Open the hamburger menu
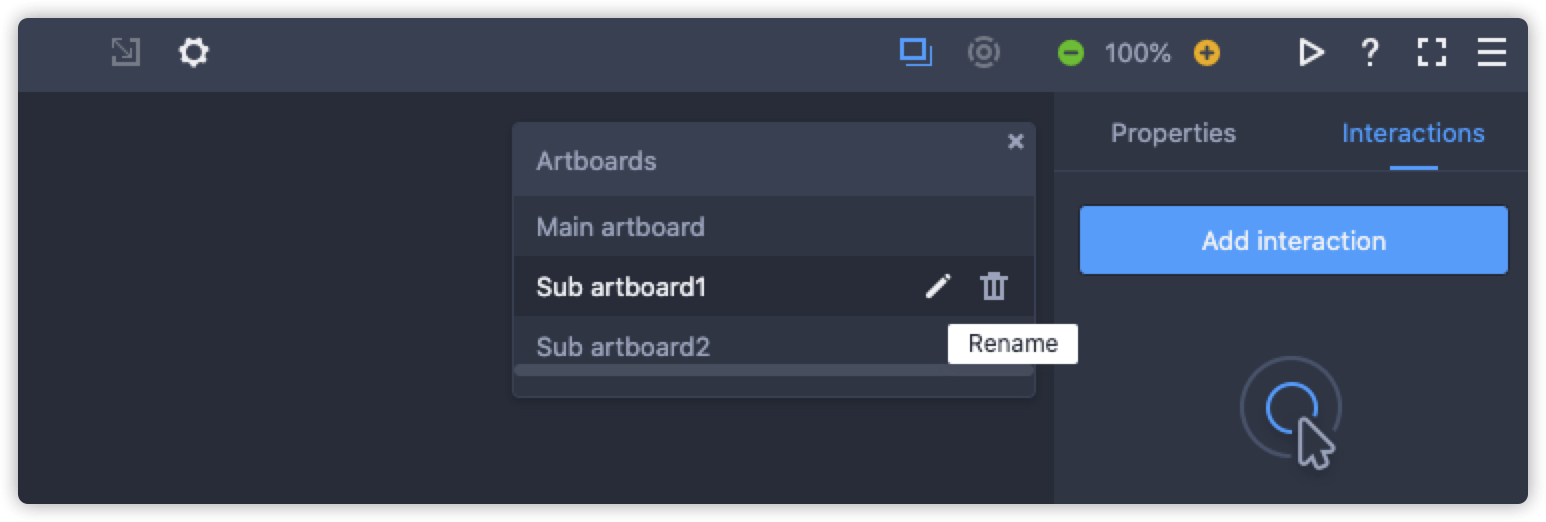Viewport: 1546px width, 522px height. [1492, 52]
